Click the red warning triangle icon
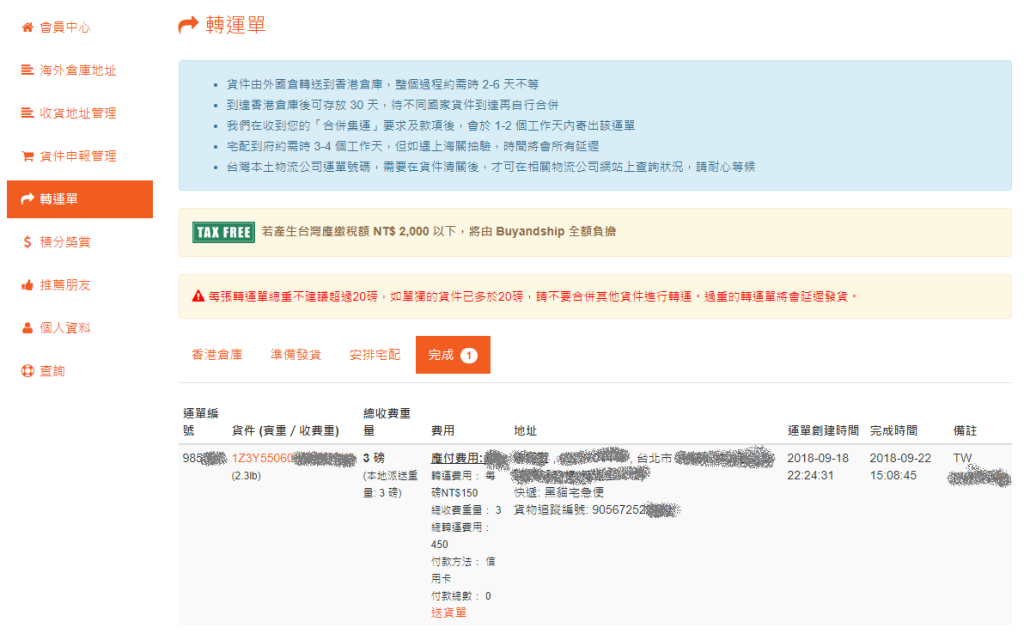Viewport: 1024px width, 634px height. point(198,297)
